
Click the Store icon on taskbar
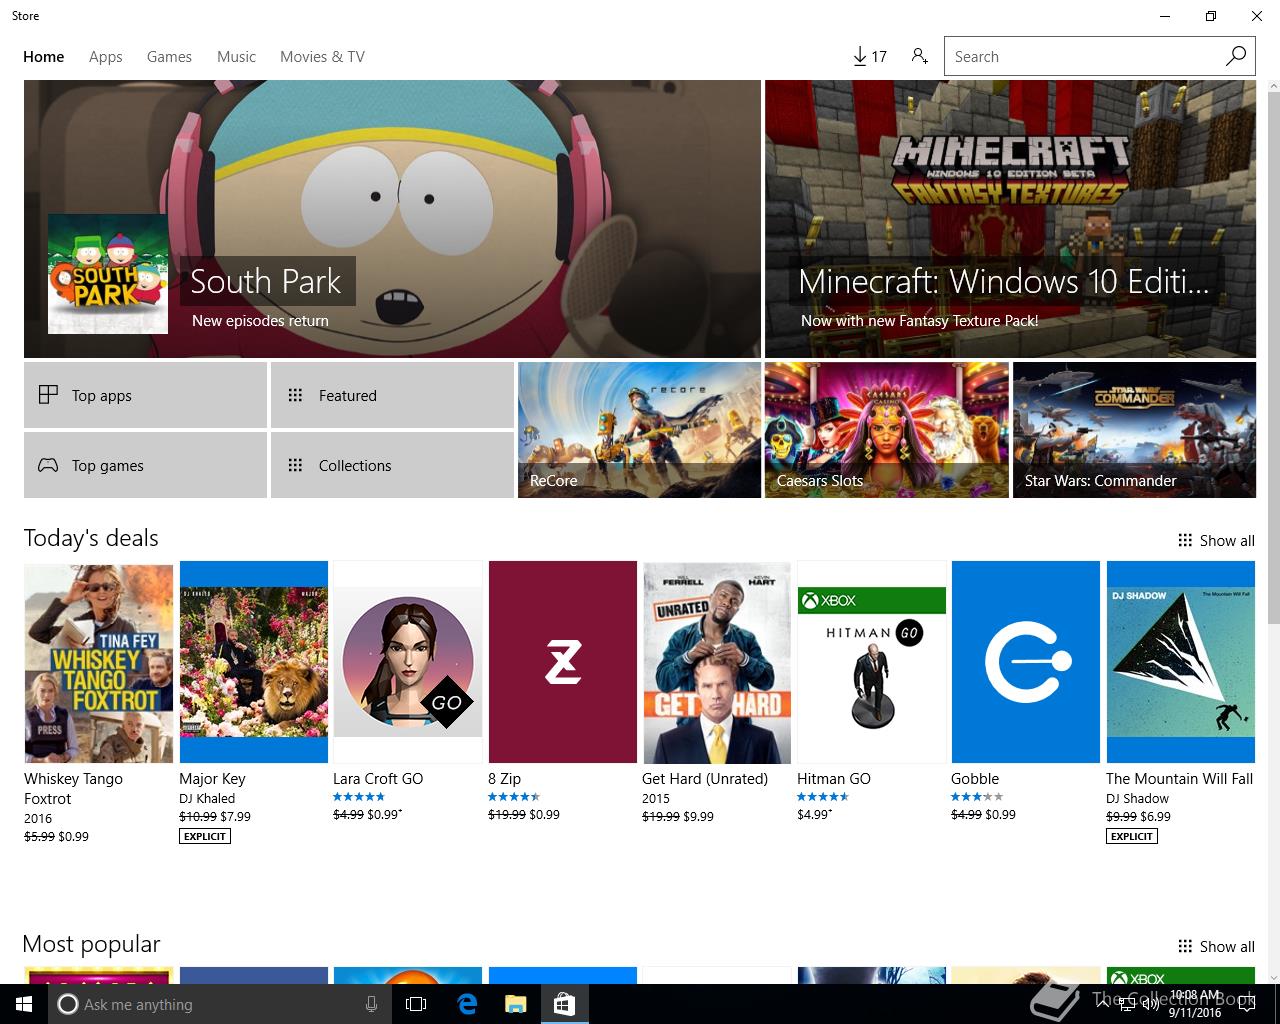pyautogui.click(x=564, y=1004)
